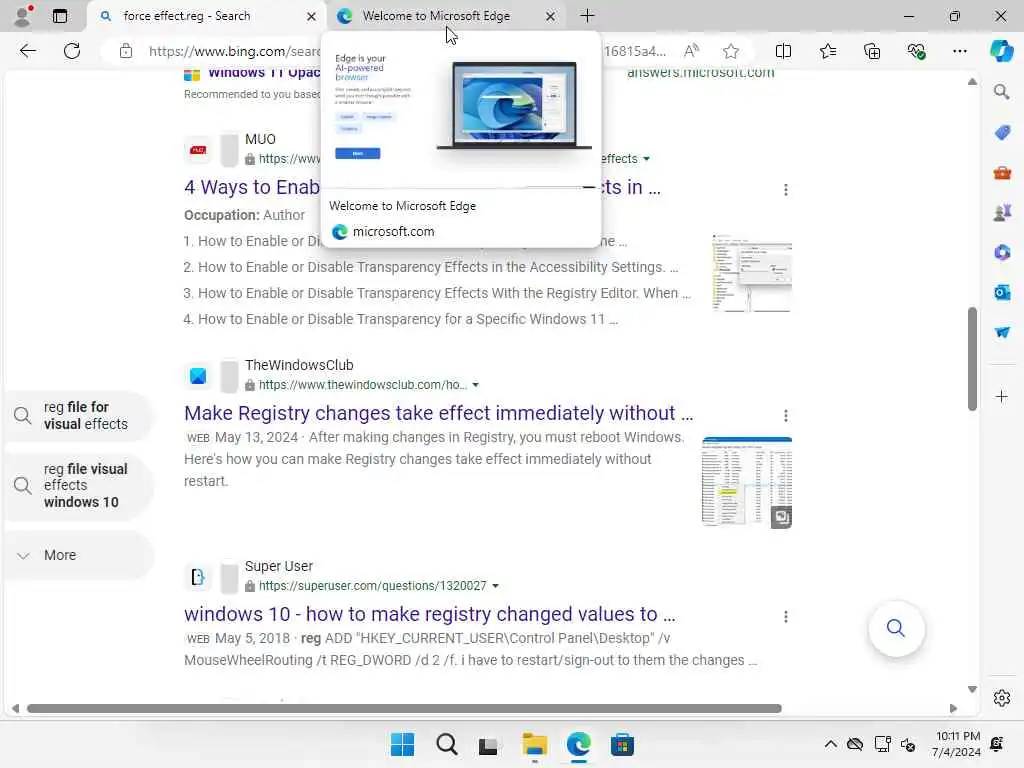View site information lock icon
1024x768 pixels.
click(x=125, y=51)
